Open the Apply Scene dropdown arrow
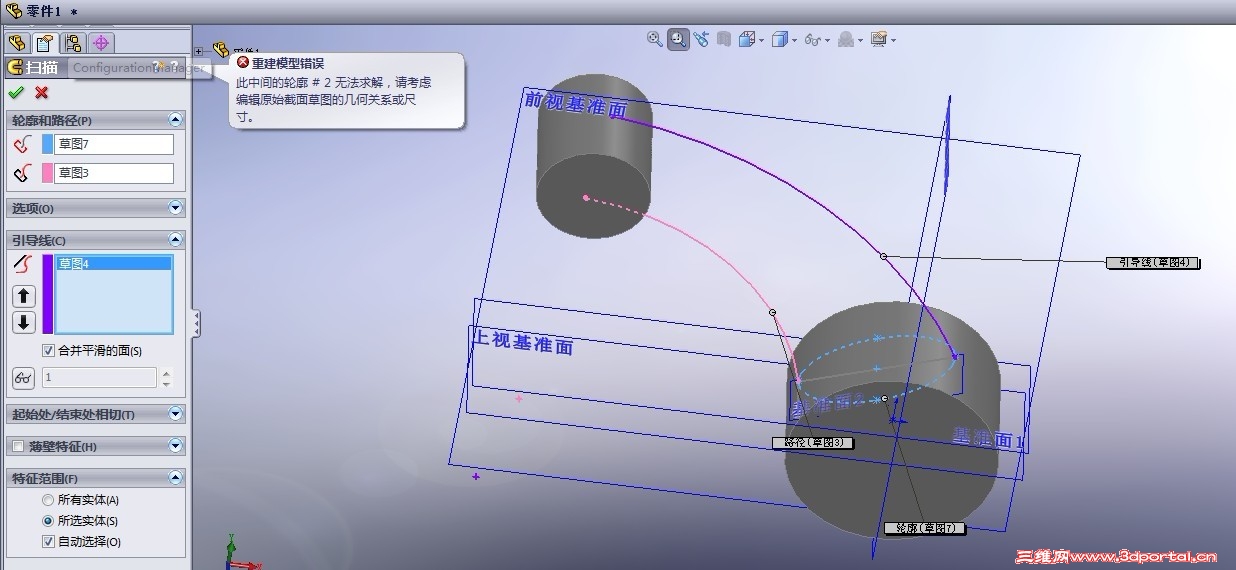 [860, 41]
